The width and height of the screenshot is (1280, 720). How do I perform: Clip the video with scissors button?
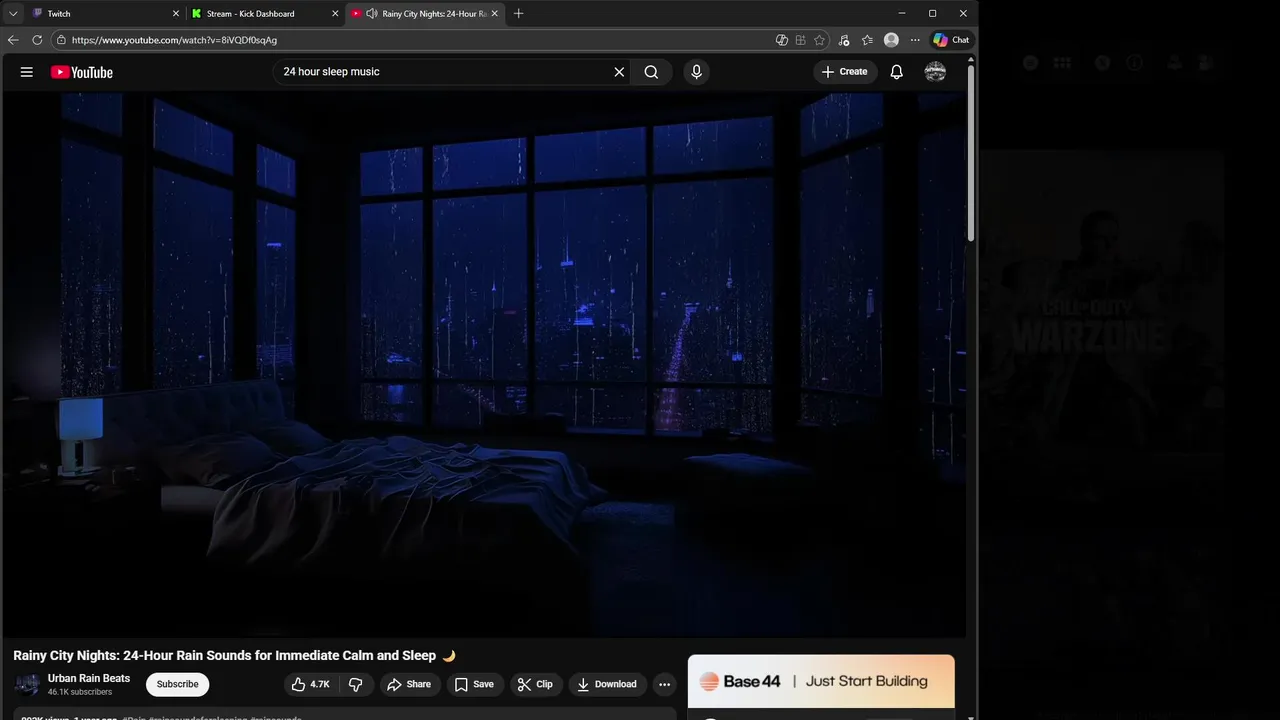tap(535, 684)
